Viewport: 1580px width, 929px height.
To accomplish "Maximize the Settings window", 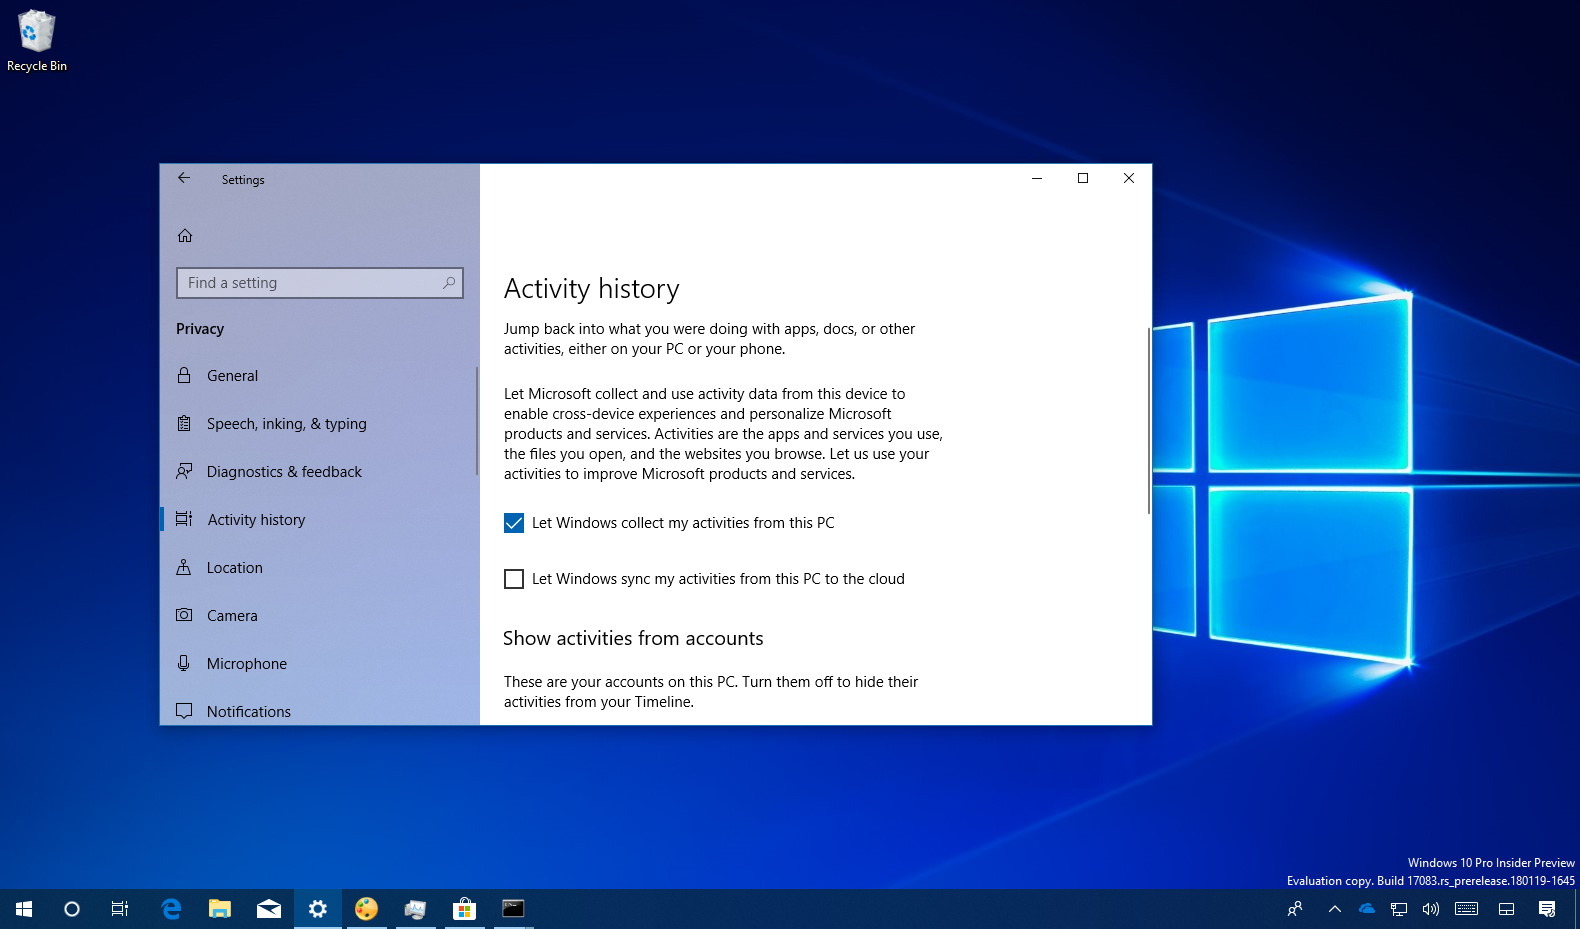I will coord(1083,178).
